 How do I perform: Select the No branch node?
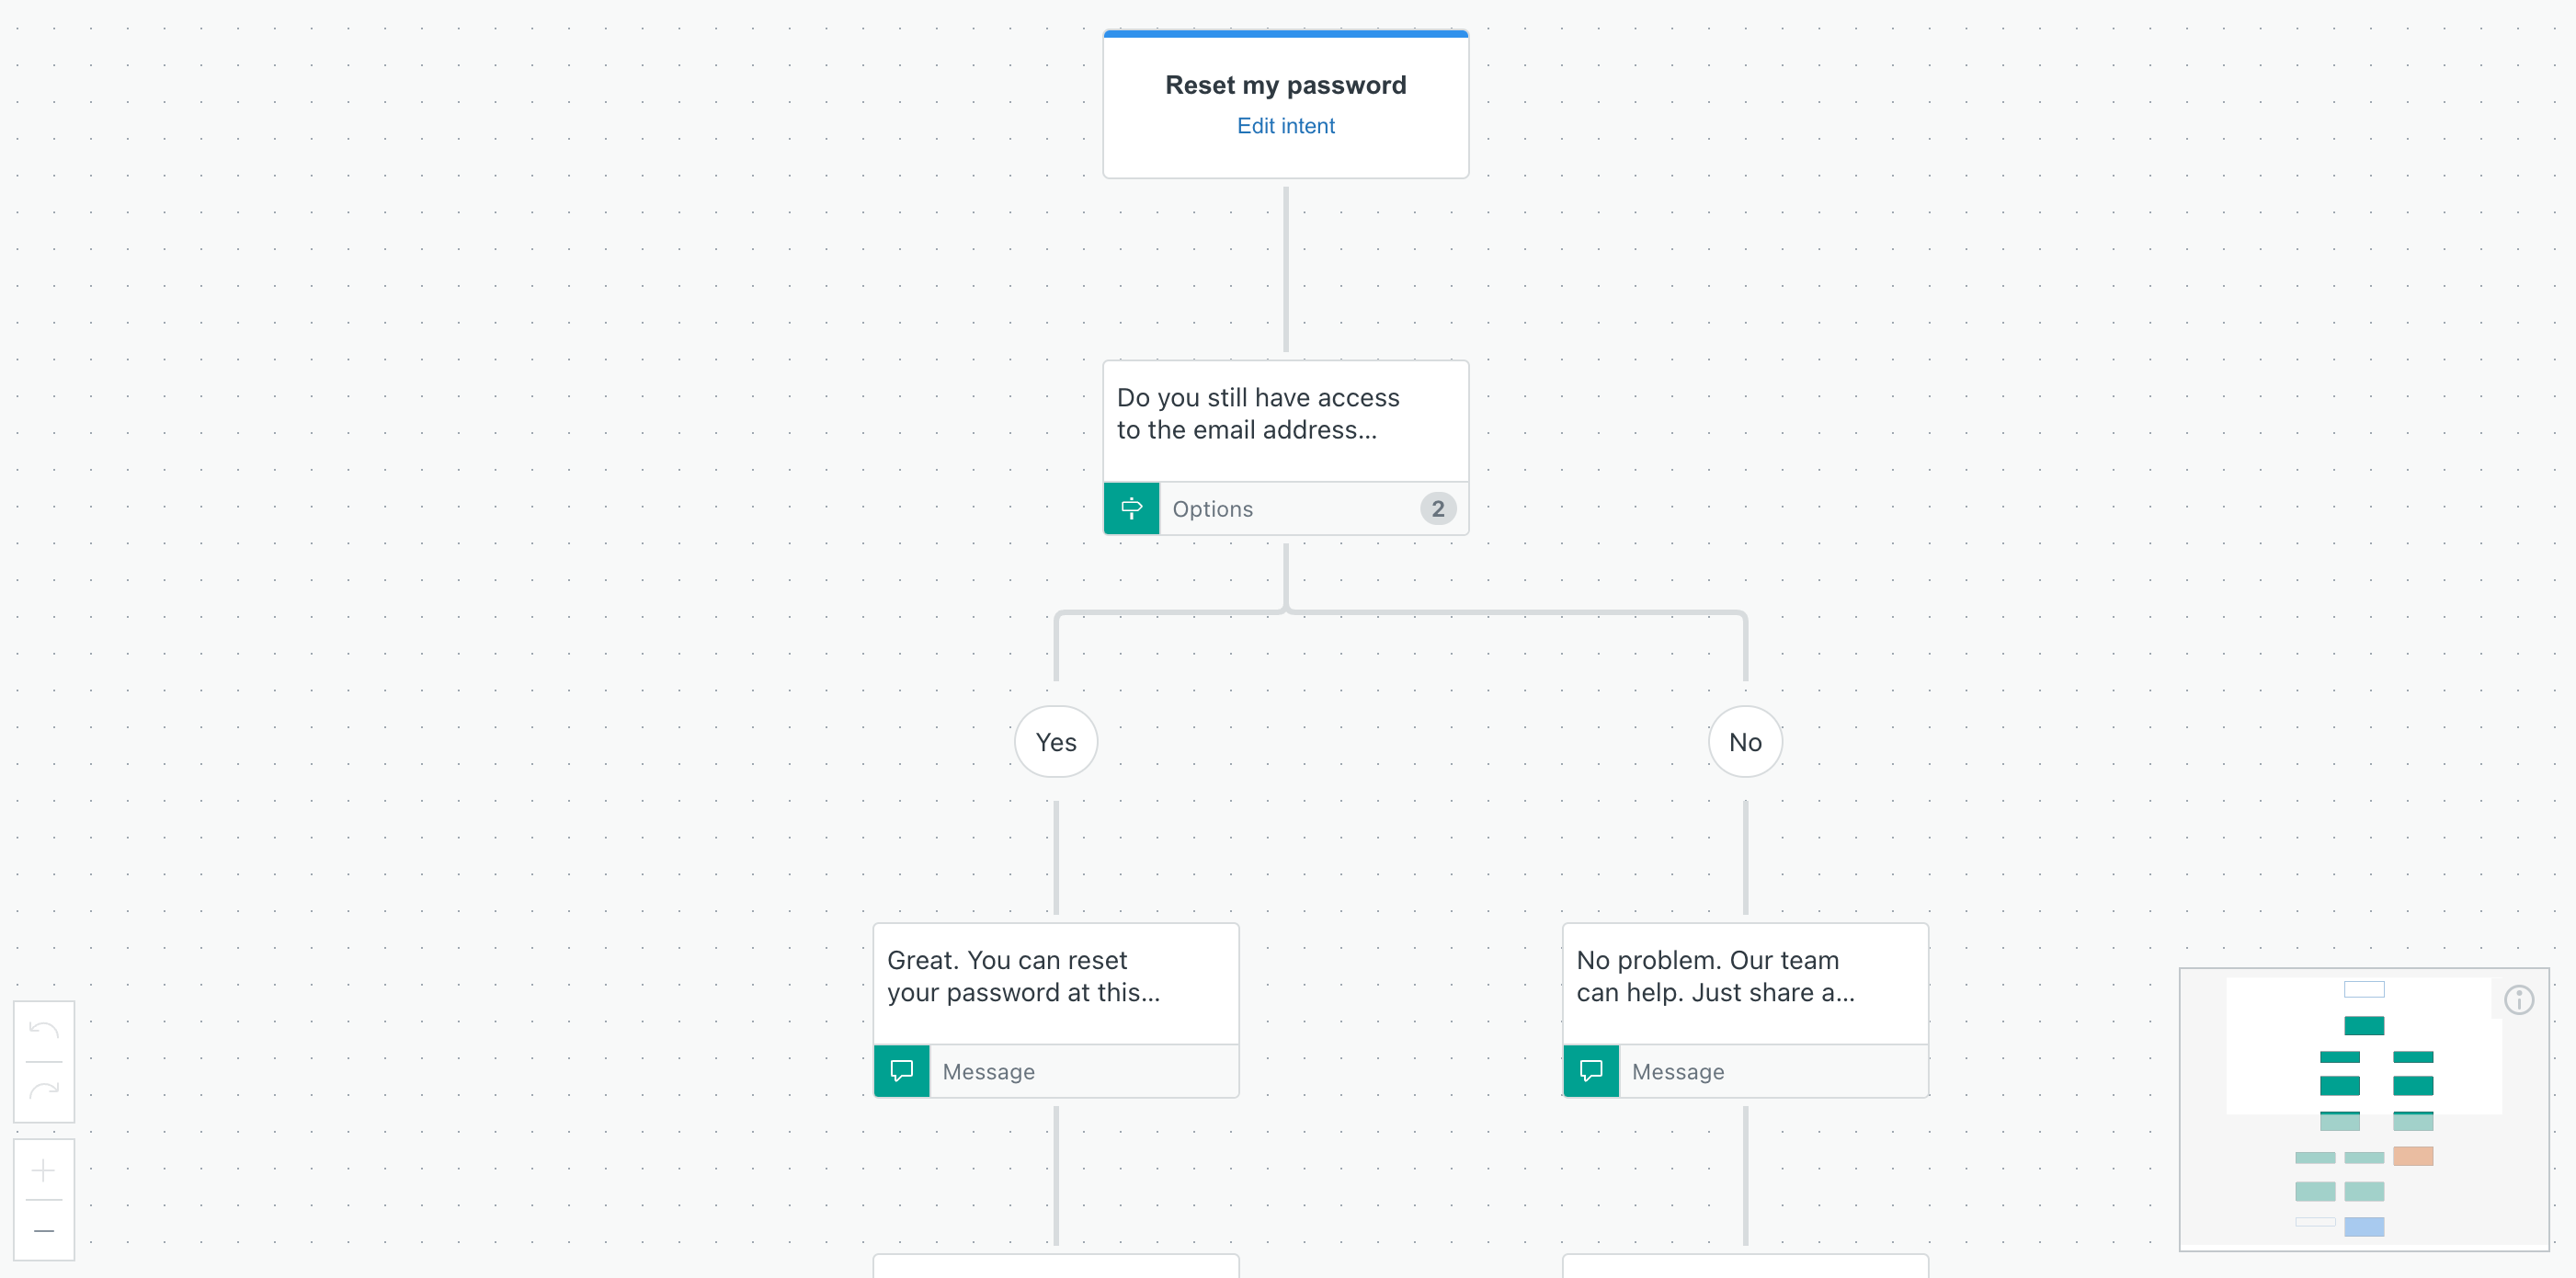1744,741
